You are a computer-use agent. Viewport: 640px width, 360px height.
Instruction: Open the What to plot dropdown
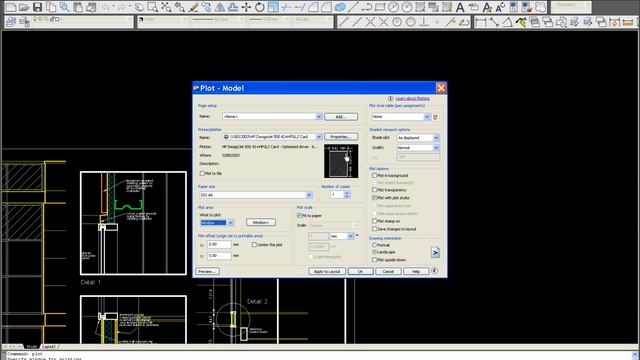(x=230, y=222)
